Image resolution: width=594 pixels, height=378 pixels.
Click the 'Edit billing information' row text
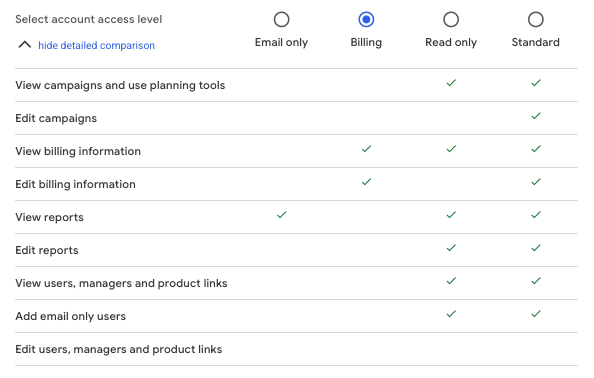pyautogui.click(x=75, y=184)
